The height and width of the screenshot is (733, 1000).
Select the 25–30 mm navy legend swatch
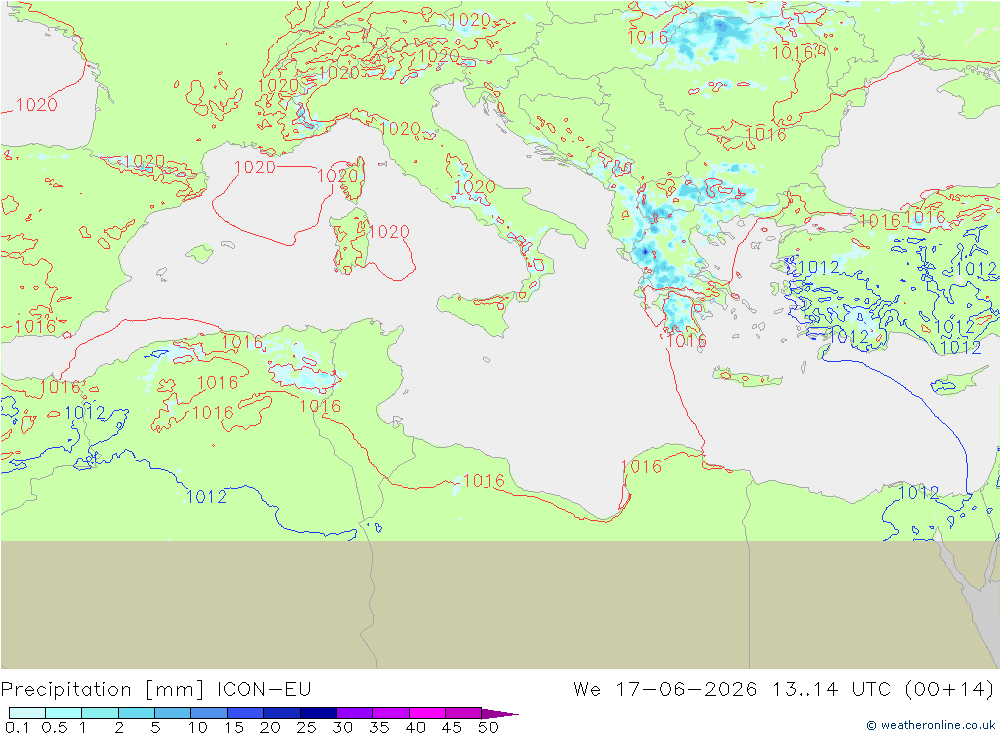click(318, 713)
